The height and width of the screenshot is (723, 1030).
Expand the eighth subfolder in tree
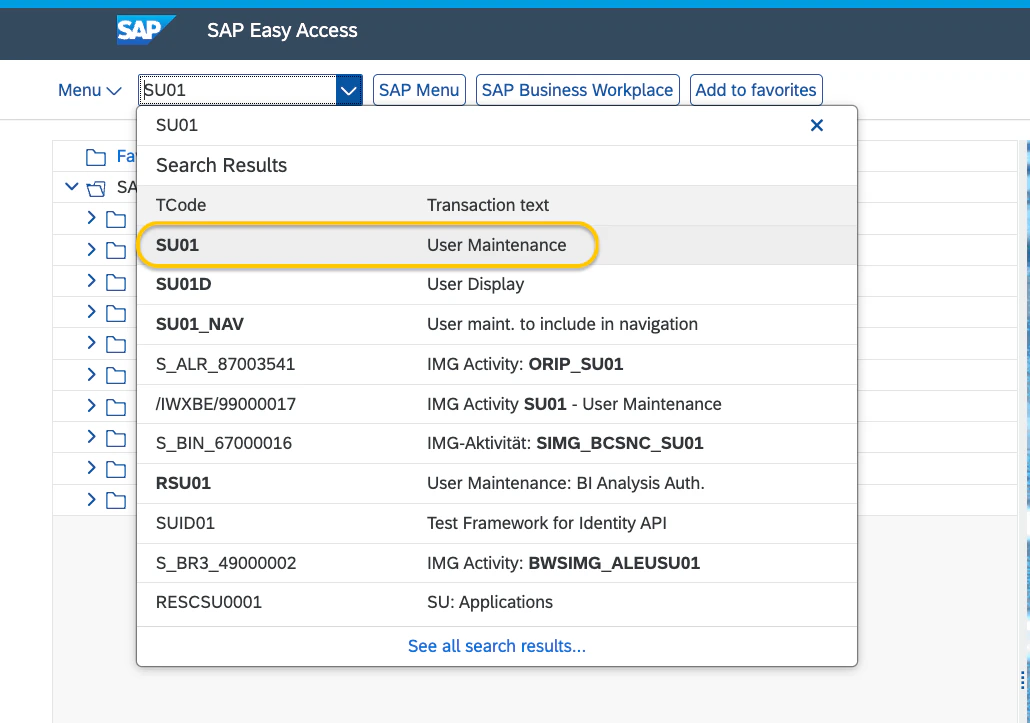tap(91, 437)
